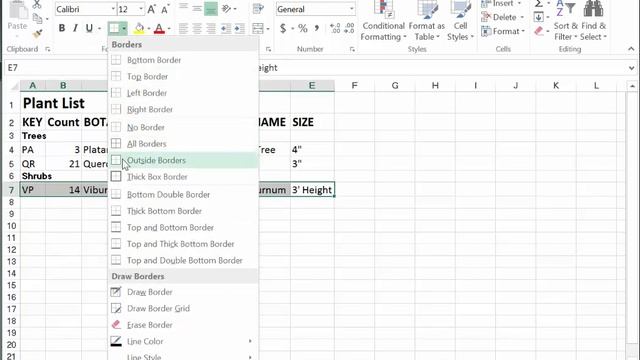Choose Outside Borders option
This screenshot has height=360, width=640.
coord(183,160)
